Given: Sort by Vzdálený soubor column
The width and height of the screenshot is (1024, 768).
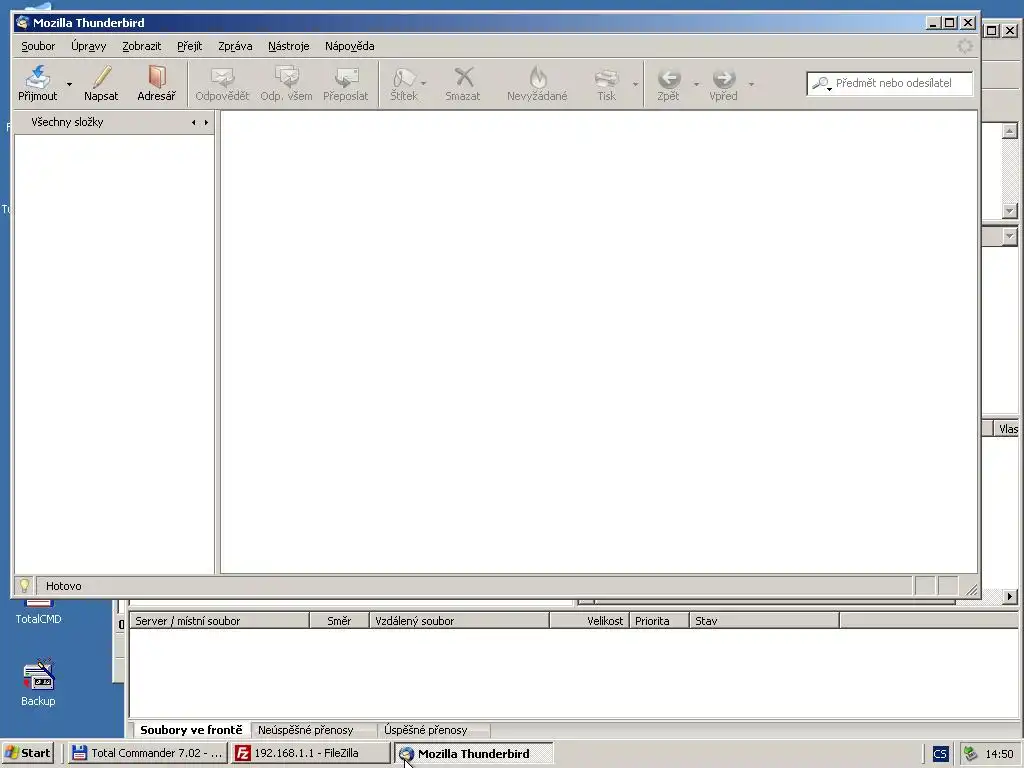Looking at the screenshot, I should click(459, 620).
